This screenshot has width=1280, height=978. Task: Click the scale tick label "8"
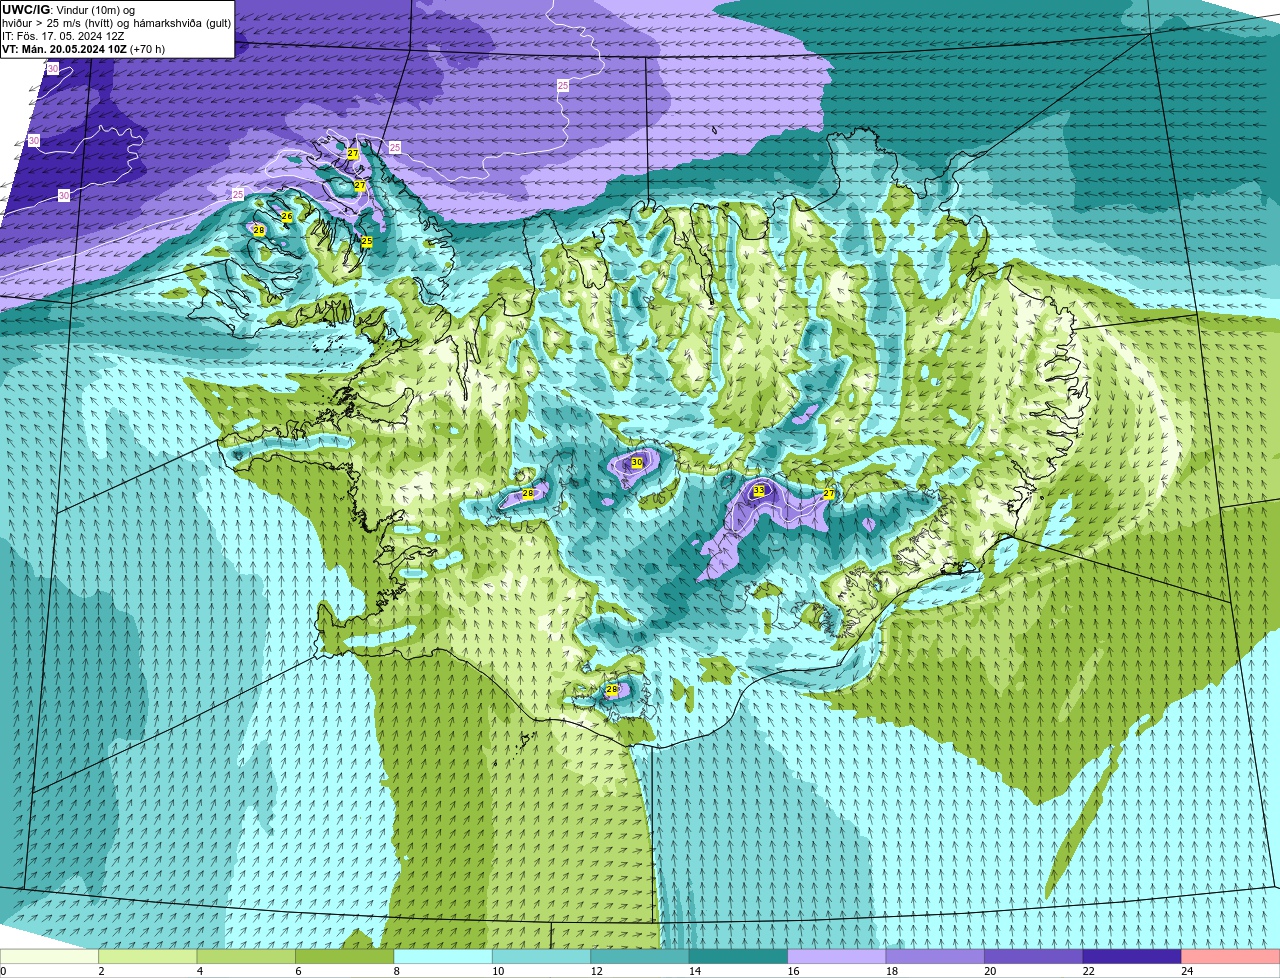click(396, 971)
